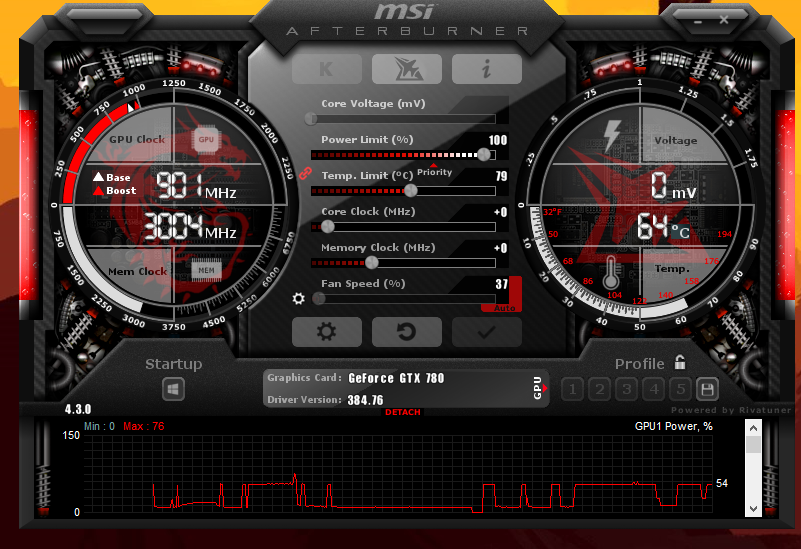Click the lightning bolt voltage icon
Viewport: 801px width, 549px height.
pos(611,135)
